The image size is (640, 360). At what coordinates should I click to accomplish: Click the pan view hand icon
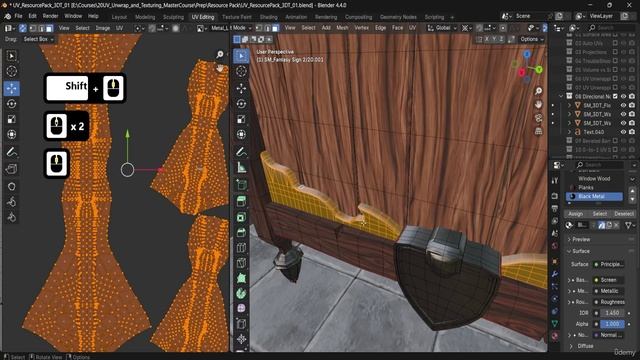539,104
